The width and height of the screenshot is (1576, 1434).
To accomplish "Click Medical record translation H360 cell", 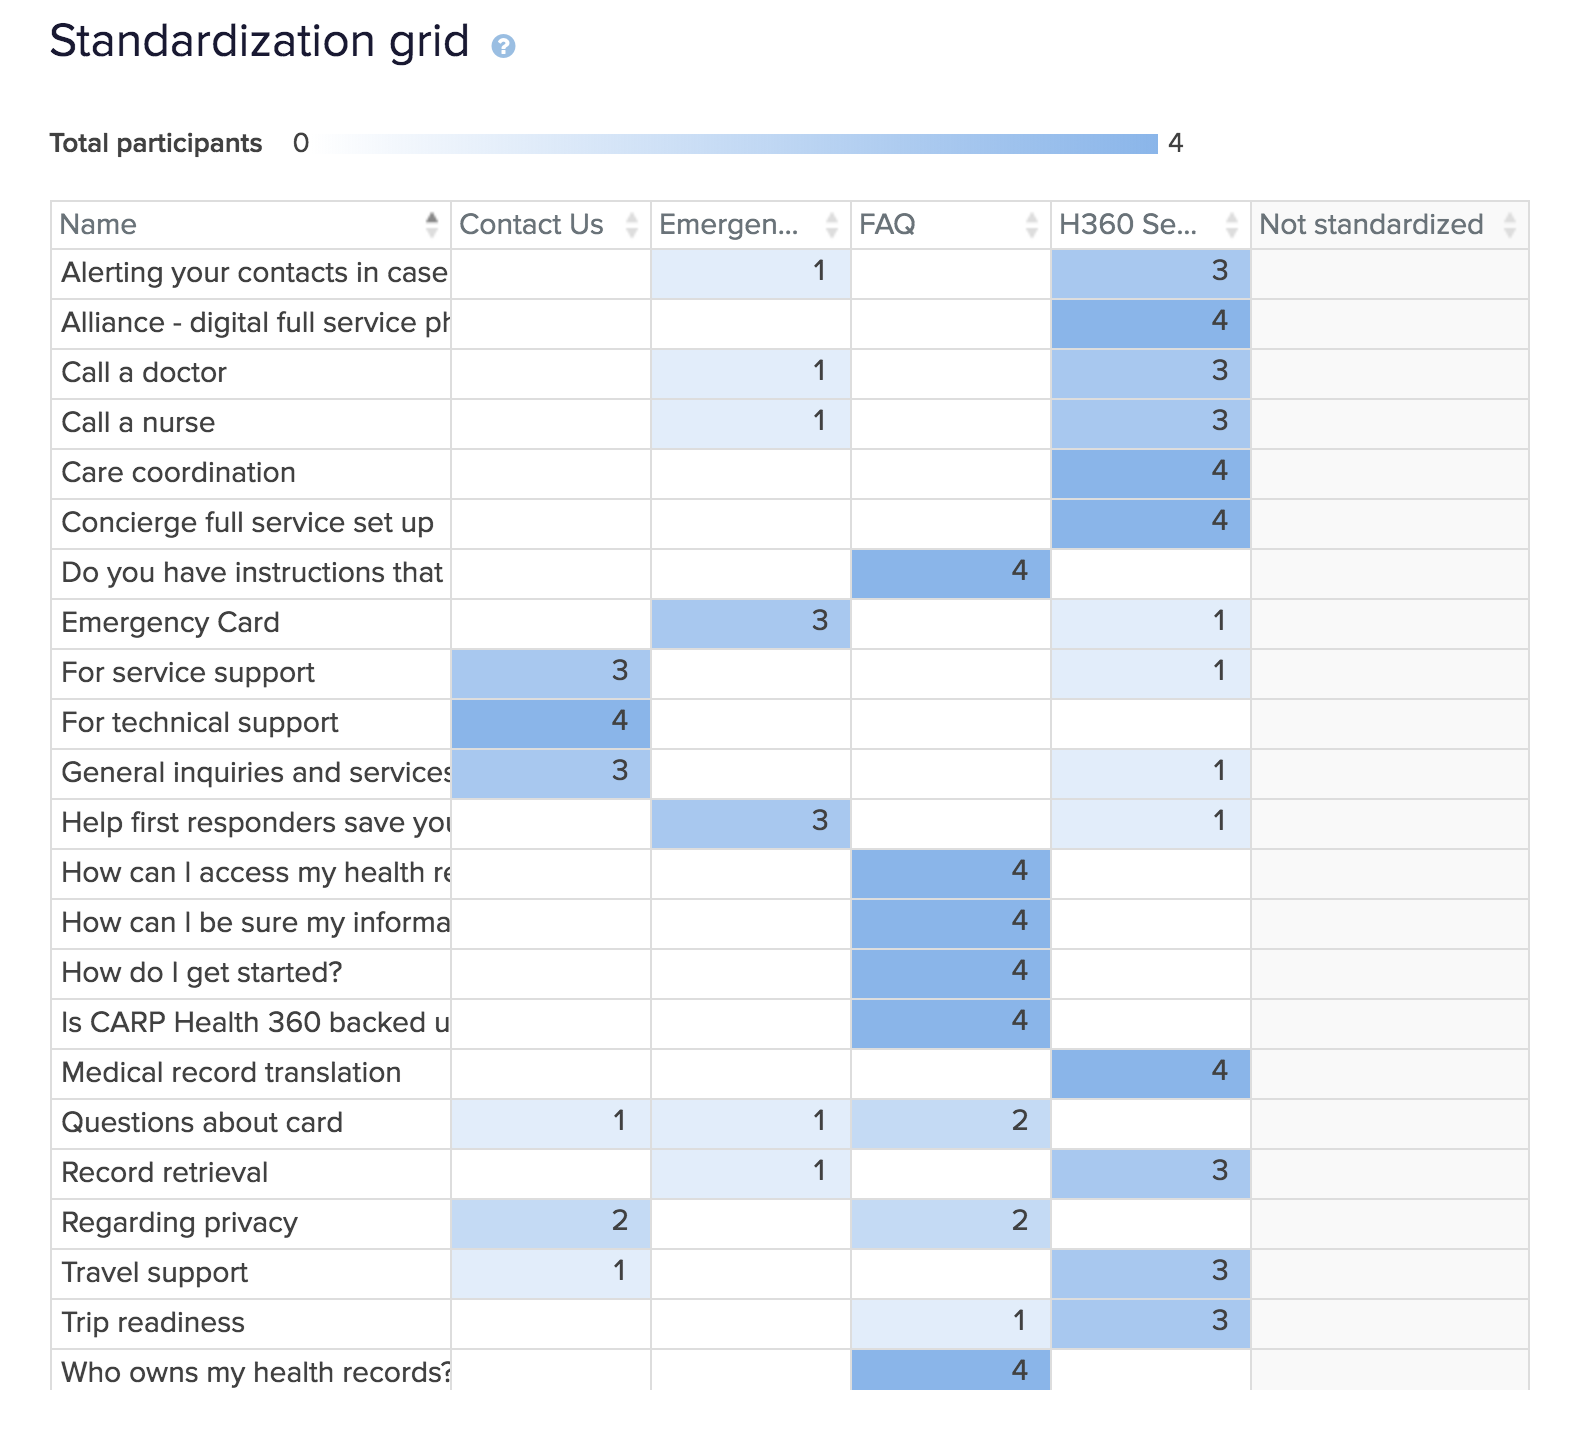I will coord(1150,1073).
